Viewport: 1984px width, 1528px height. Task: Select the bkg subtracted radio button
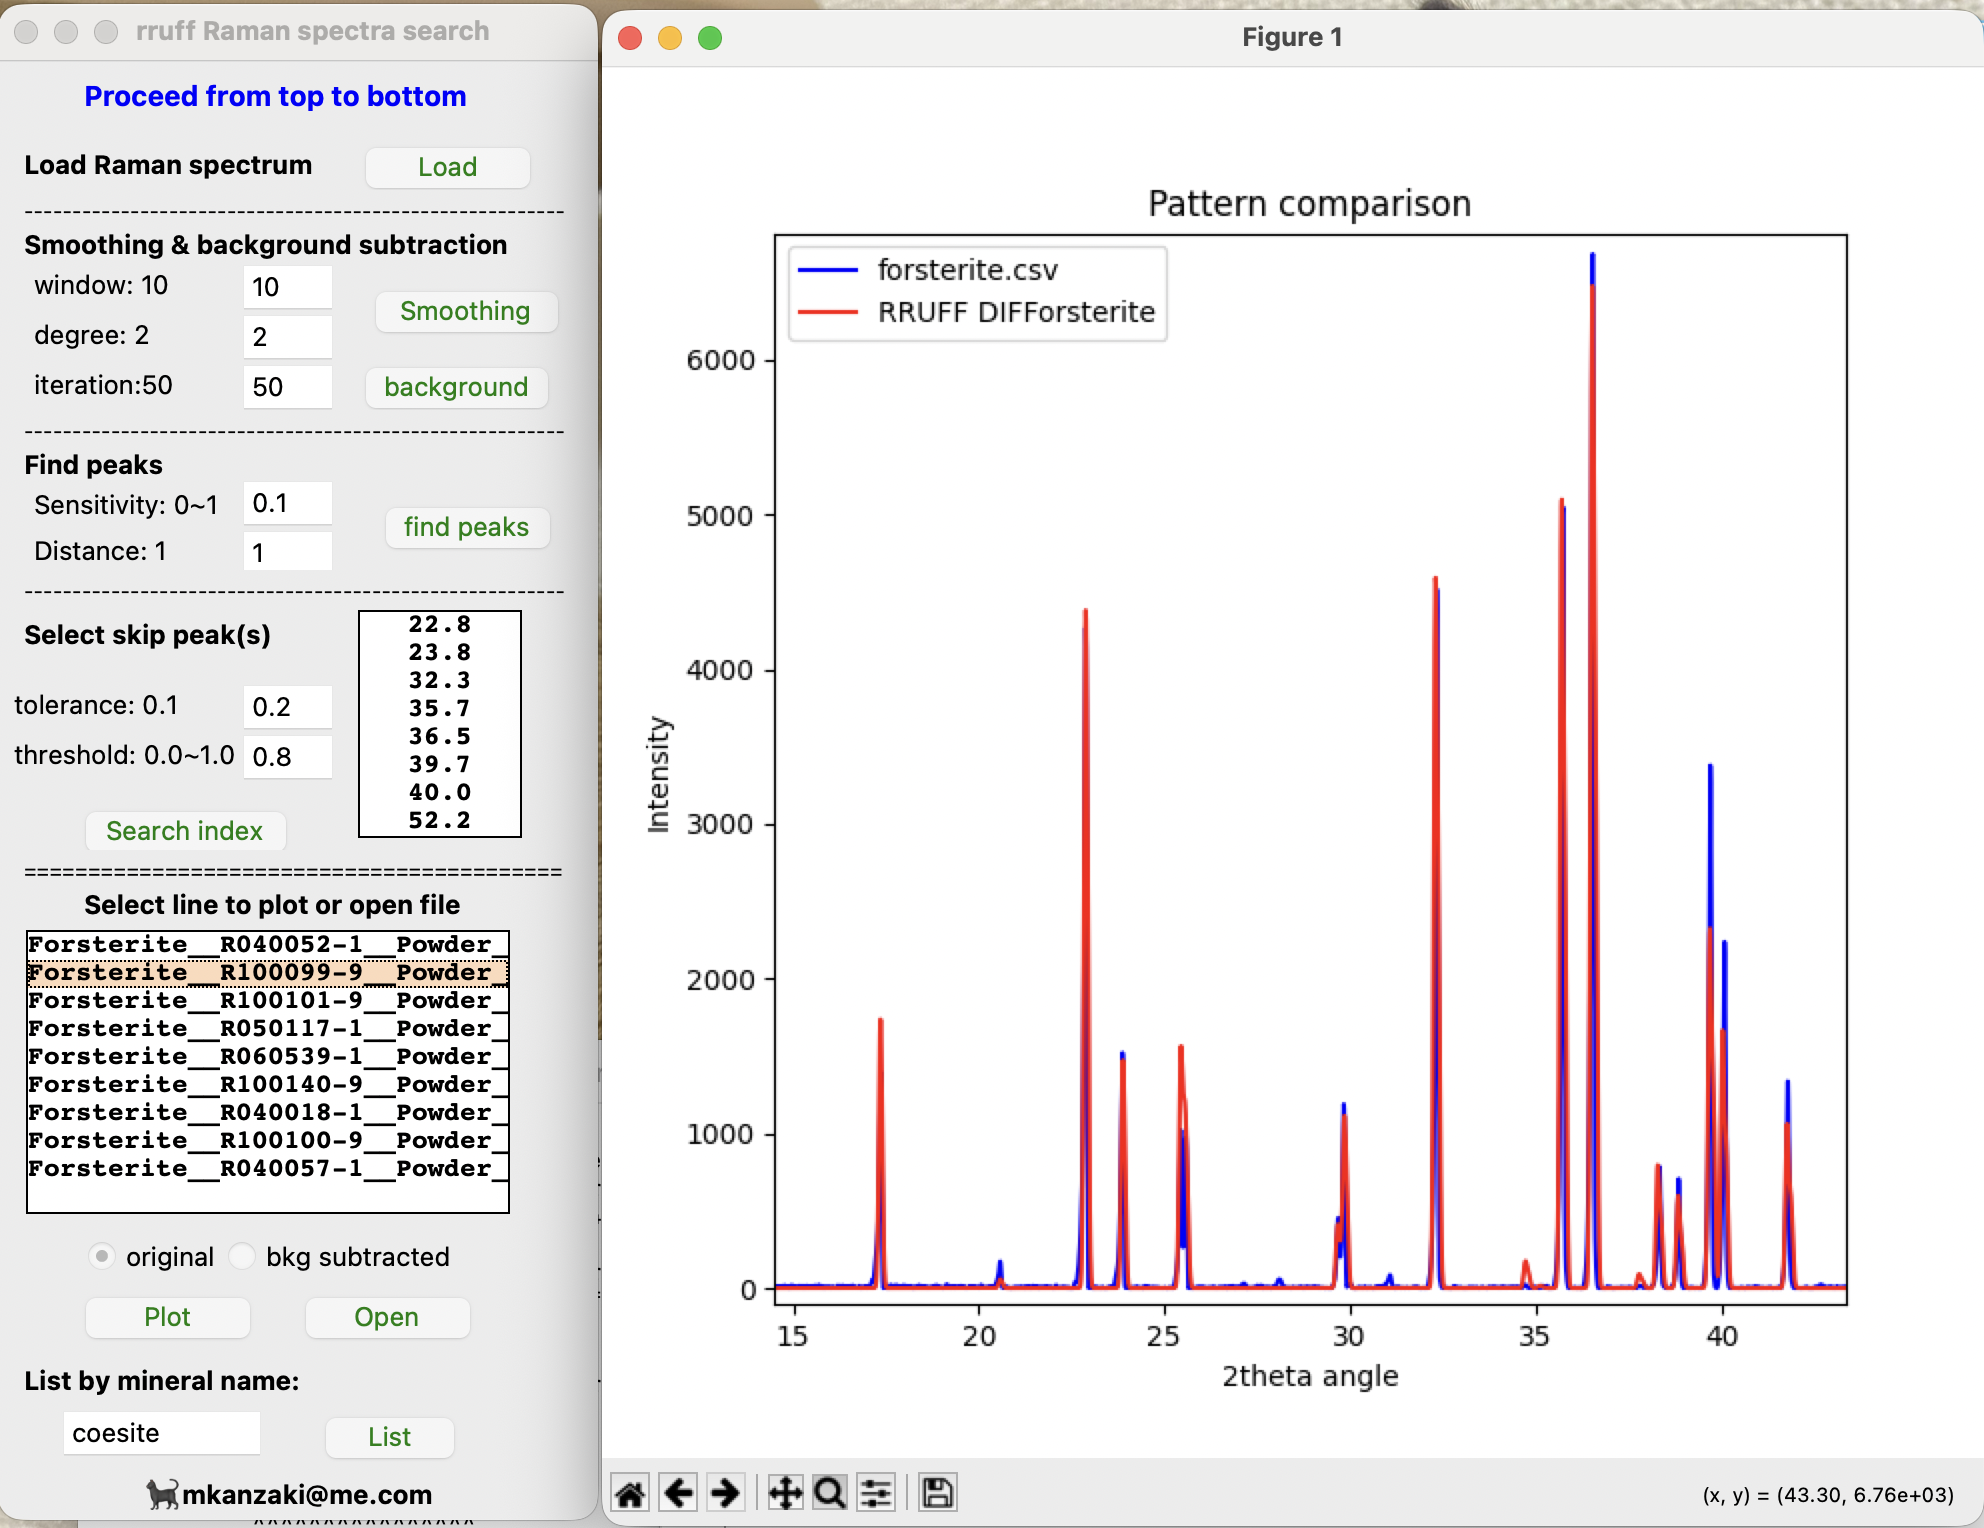click(243, 1256)
